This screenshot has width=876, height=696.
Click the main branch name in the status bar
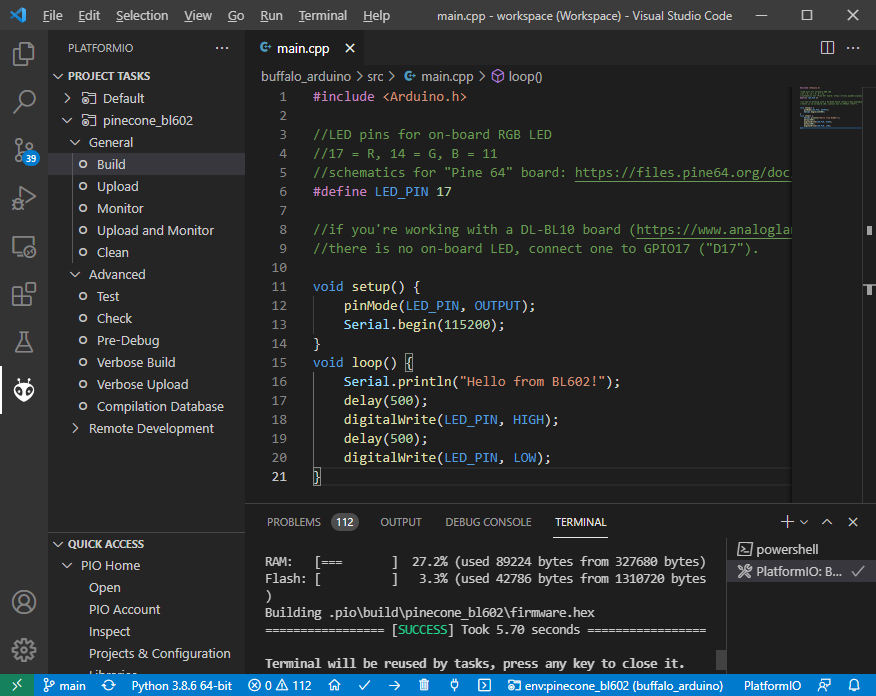[65, 685]
